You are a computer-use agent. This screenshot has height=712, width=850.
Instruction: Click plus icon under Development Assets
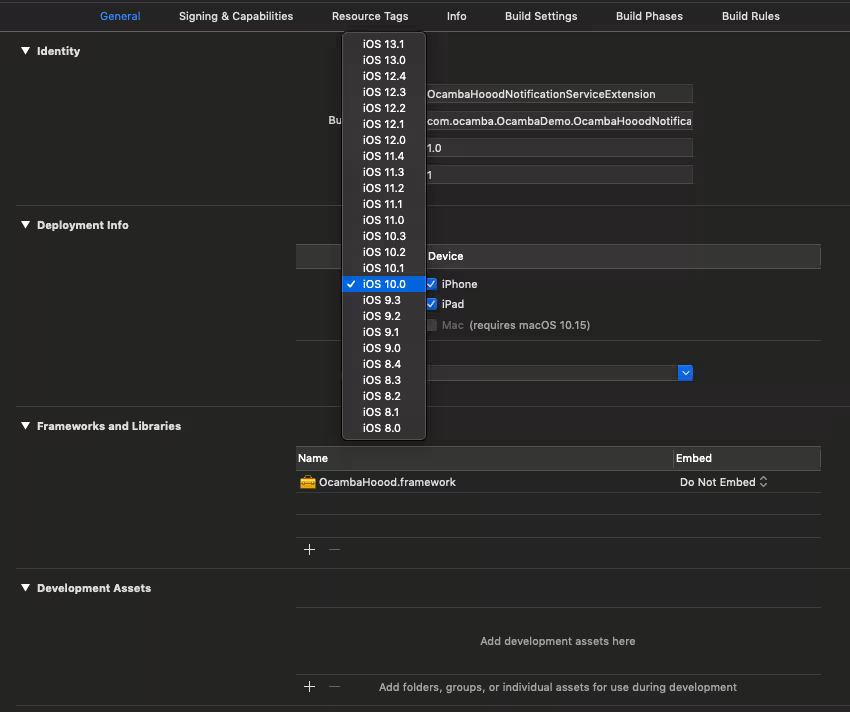[x=309, y=687]
